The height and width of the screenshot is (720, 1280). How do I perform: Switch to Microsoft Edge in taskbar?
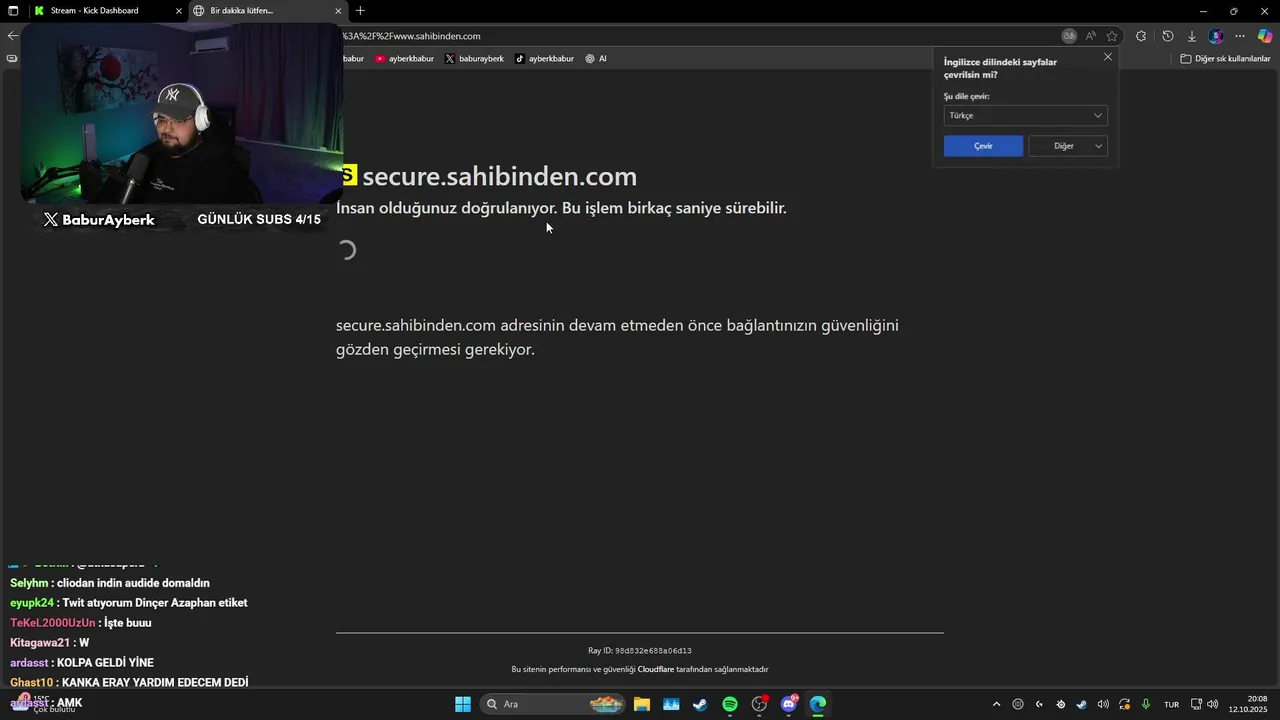coord(818,704)
